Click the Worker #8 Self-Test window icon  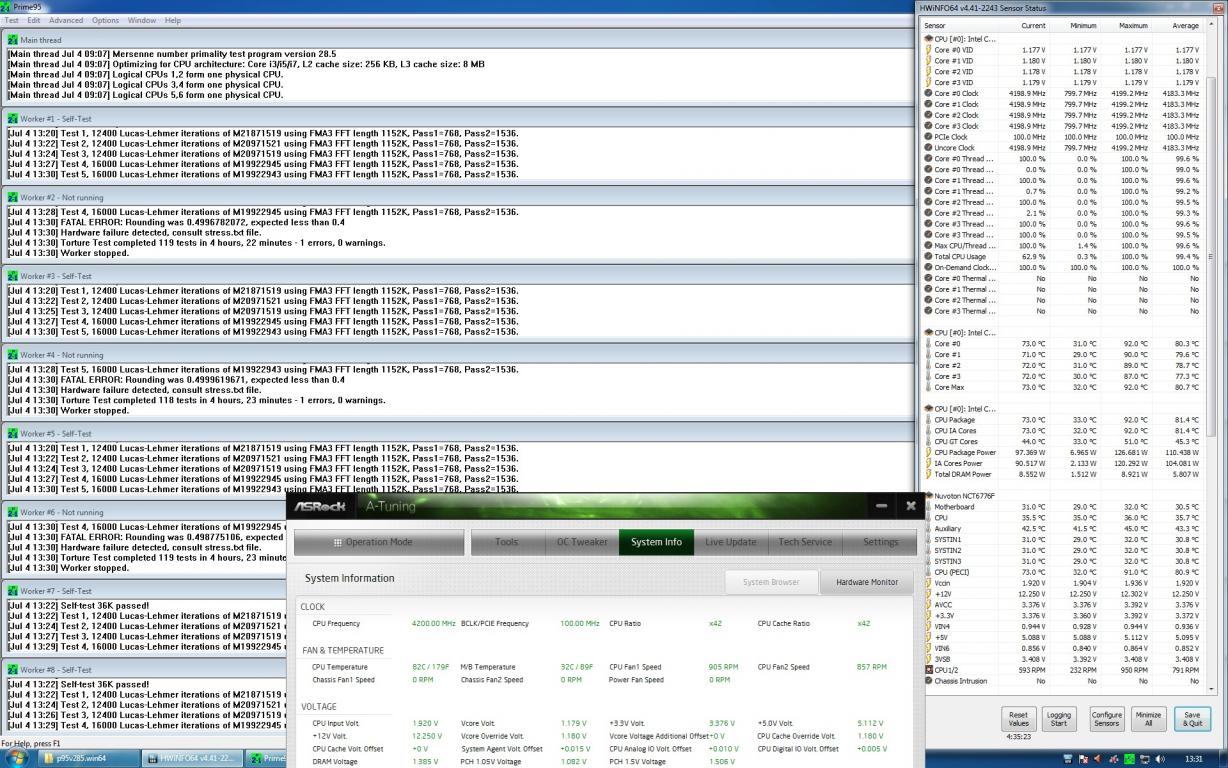click(x=12, y=669)
